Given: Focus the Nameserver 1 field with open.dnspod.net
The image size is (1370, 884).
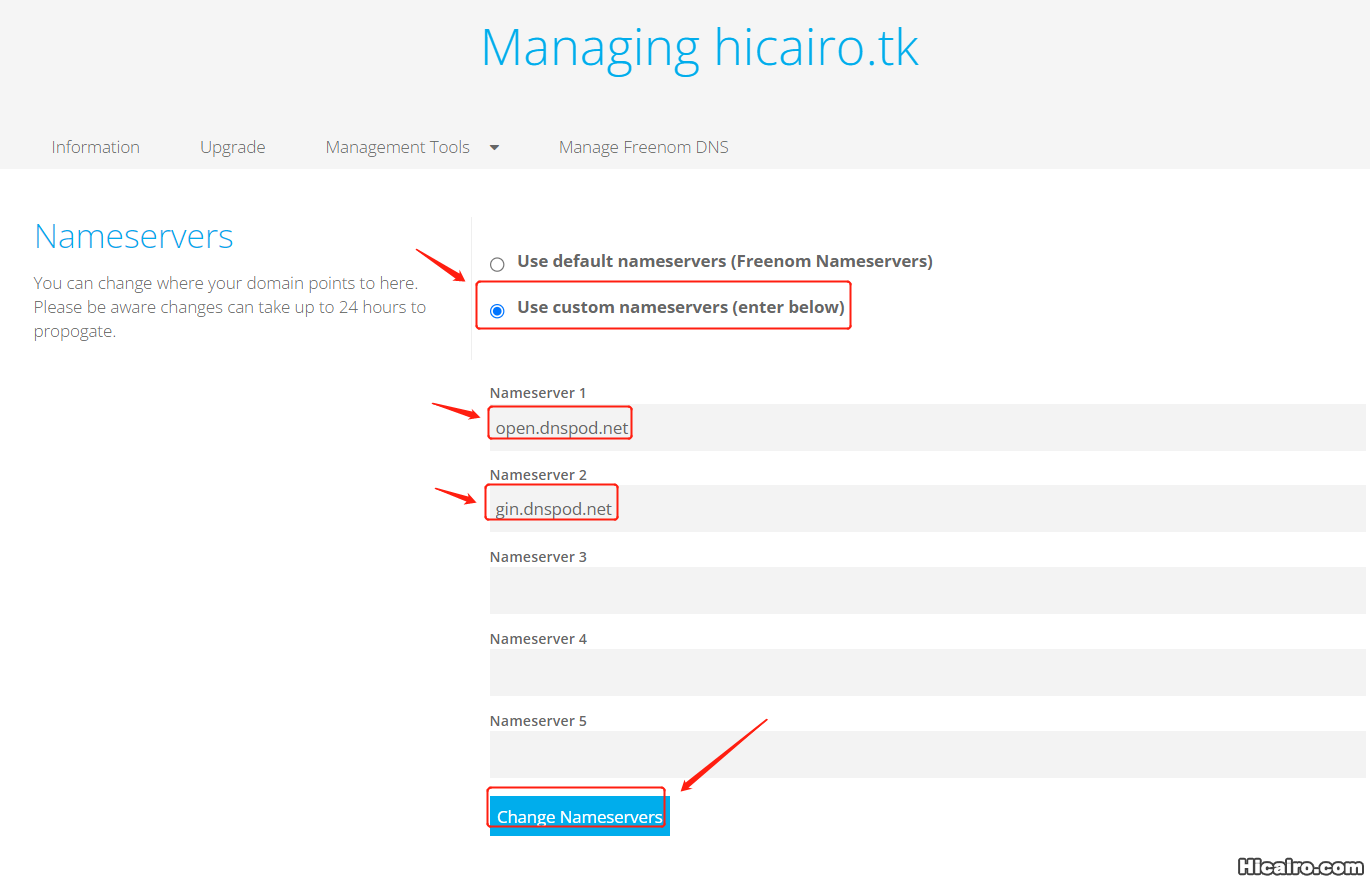Looking at the screenshot, I should [926, 428].
